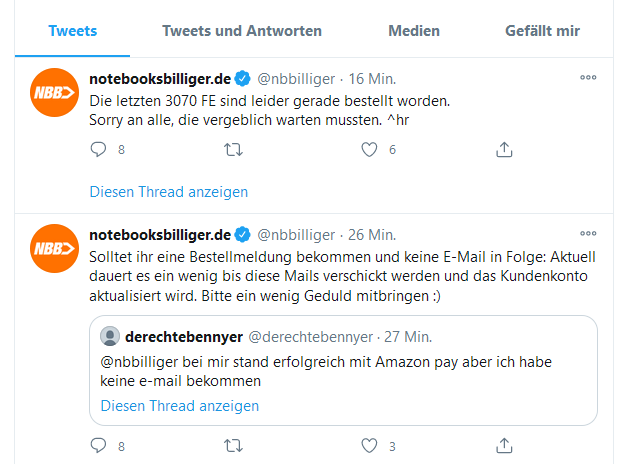The image size is (617, 464).
Task: Select the Gefällt mir tab
Action: 542,30
